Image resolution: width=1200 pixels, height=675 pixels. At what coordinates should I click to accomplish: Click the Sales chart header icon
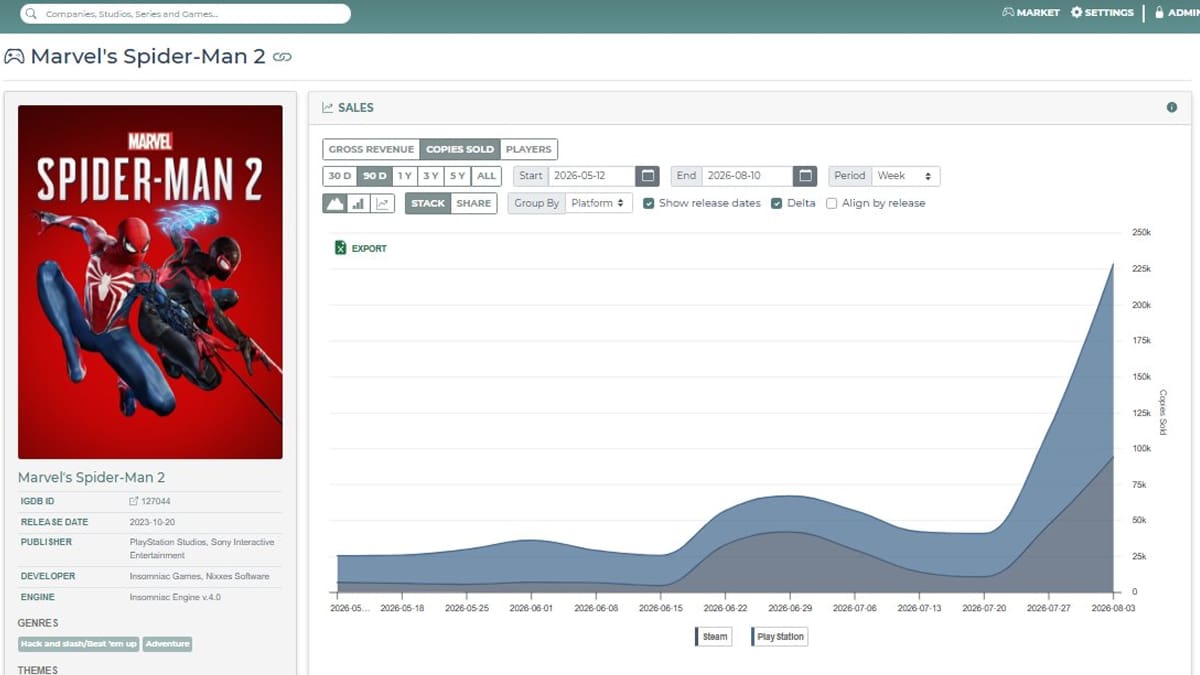coord(327,107)
